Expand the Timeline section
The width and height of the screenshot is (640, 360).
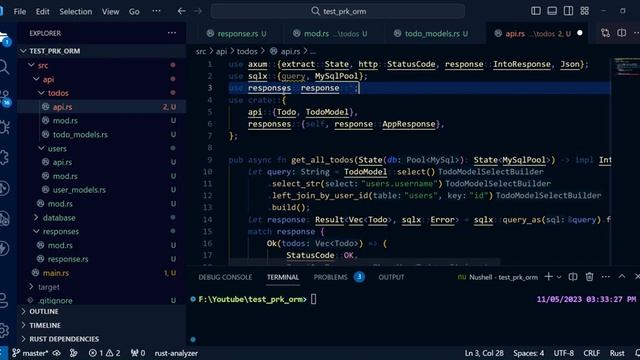(102, 325)
